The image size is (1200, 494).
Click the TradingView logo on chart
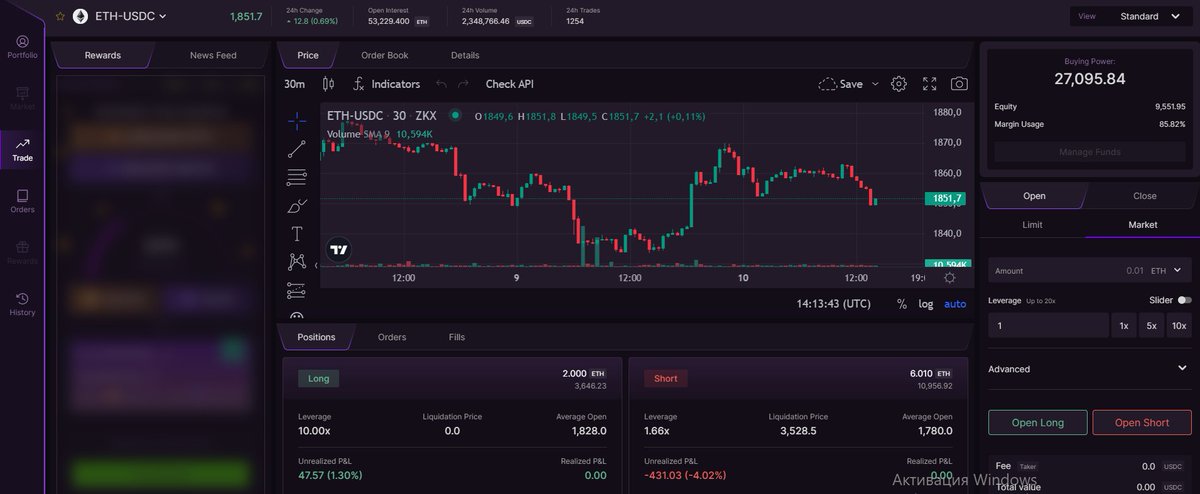coord(339,250)
